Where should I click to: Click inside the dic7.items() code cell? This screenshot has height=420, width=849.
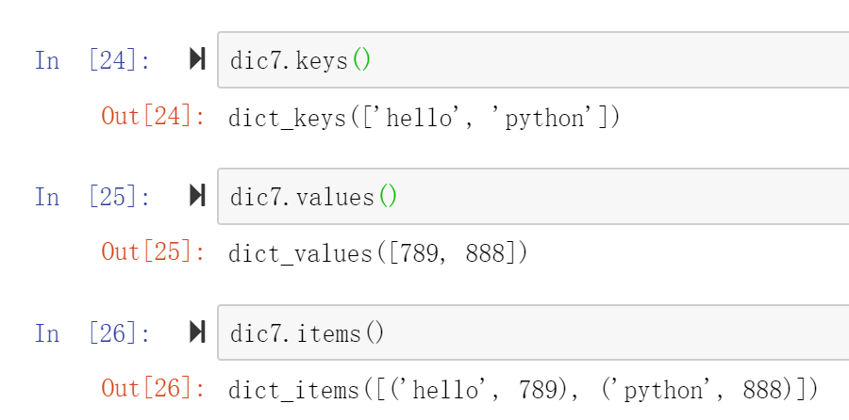pos(533,332)
